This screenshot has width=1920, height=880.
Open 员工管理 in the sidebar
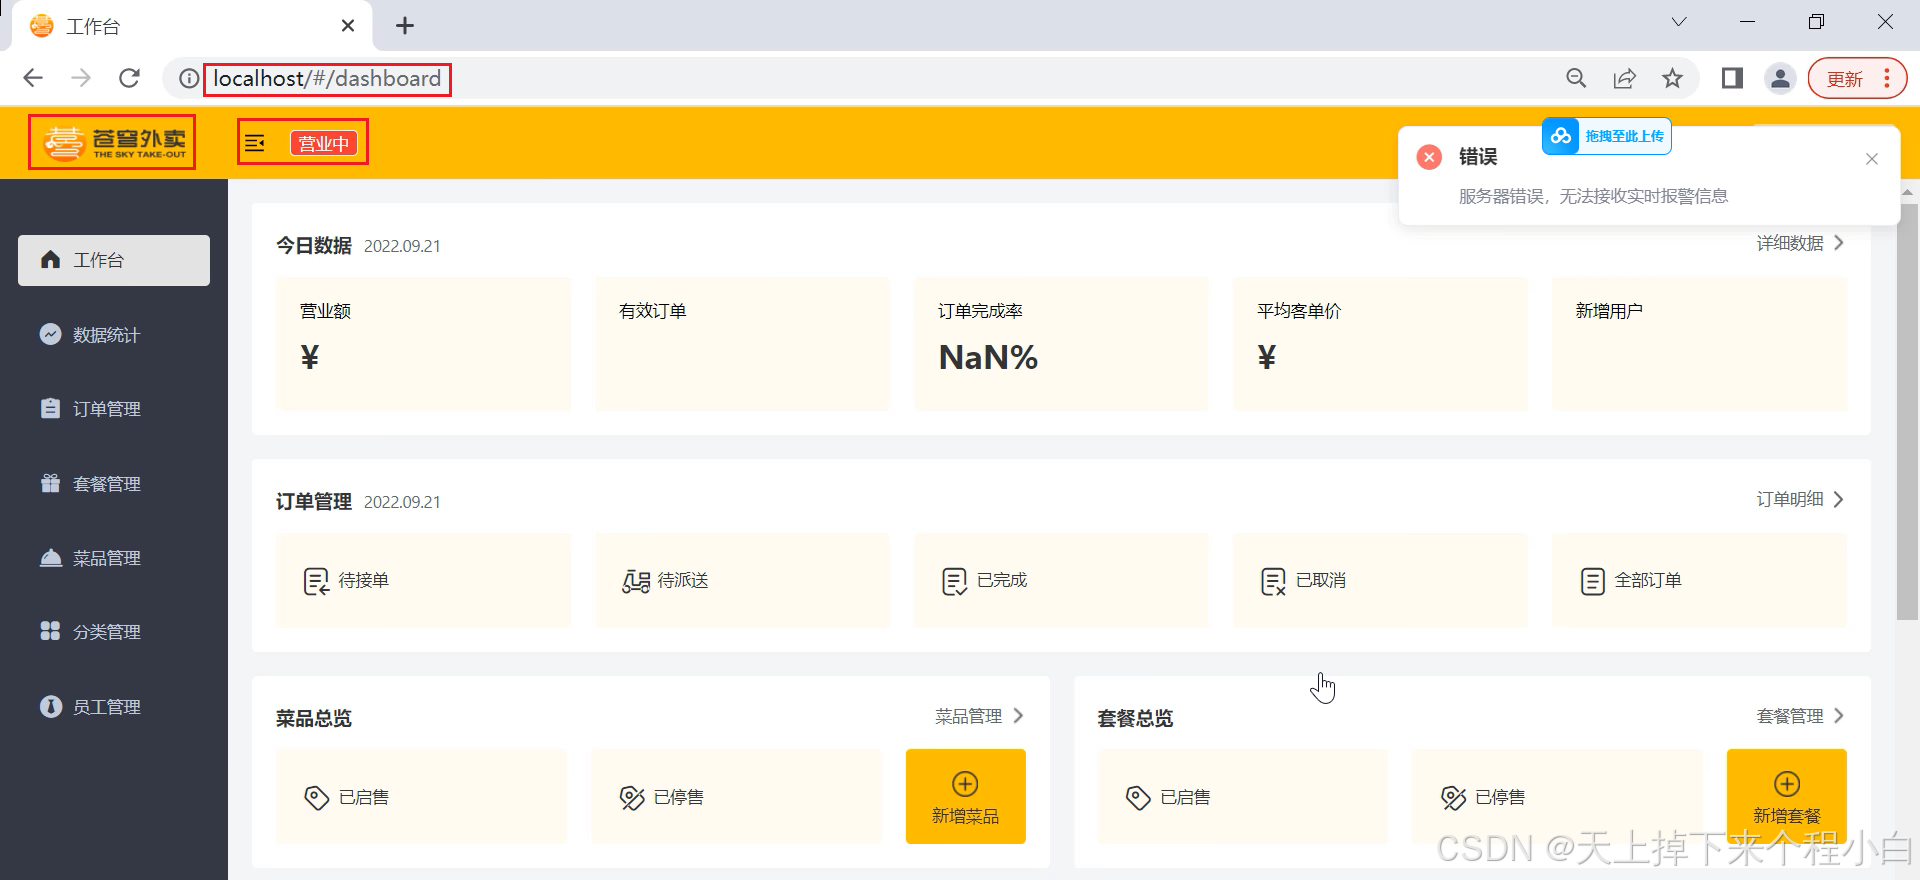point(114,707)
